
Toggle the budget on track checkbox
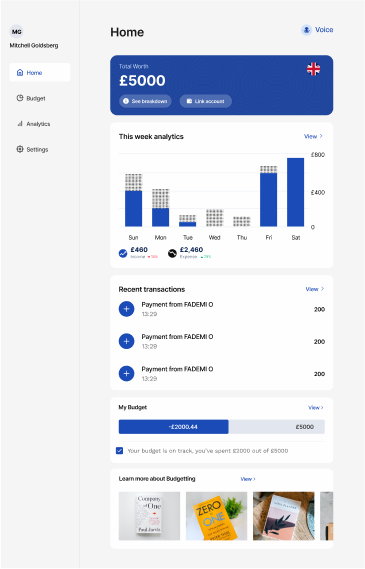pos(119,450)
